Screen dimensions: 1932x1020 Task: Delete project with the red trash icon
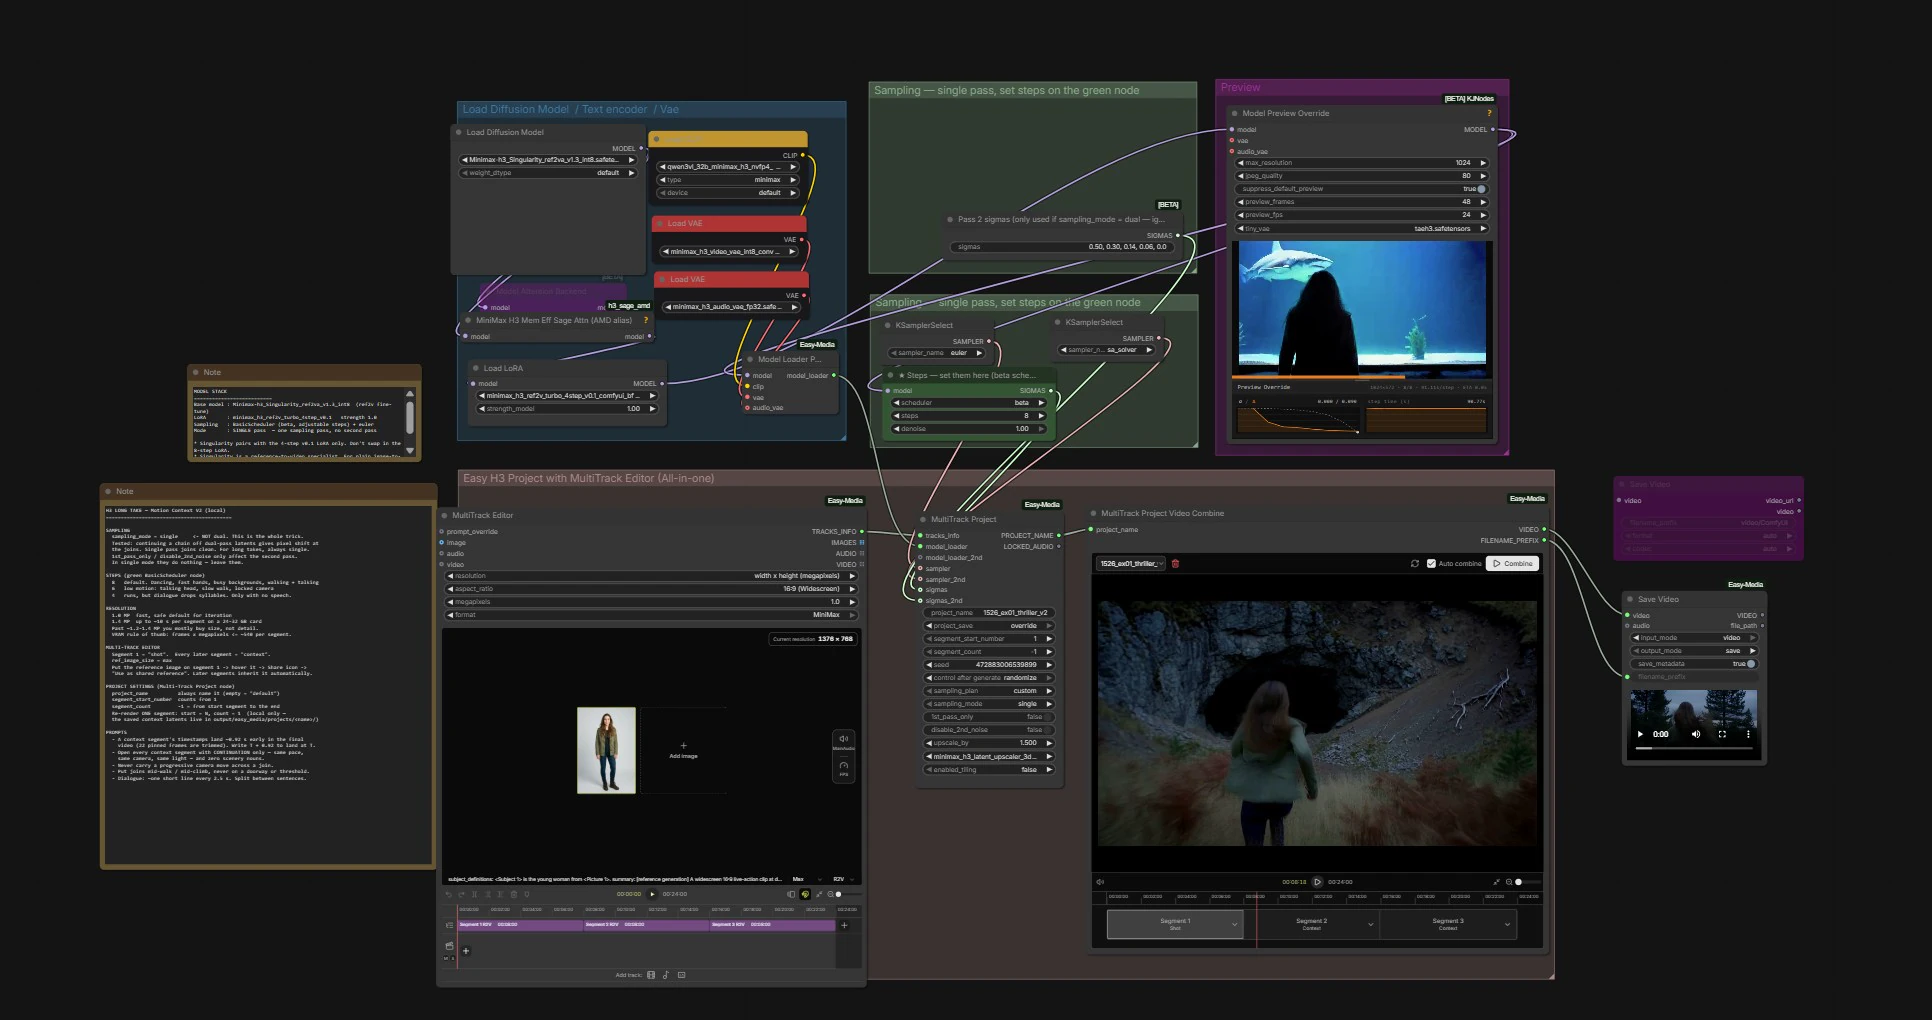point(1175,563)
